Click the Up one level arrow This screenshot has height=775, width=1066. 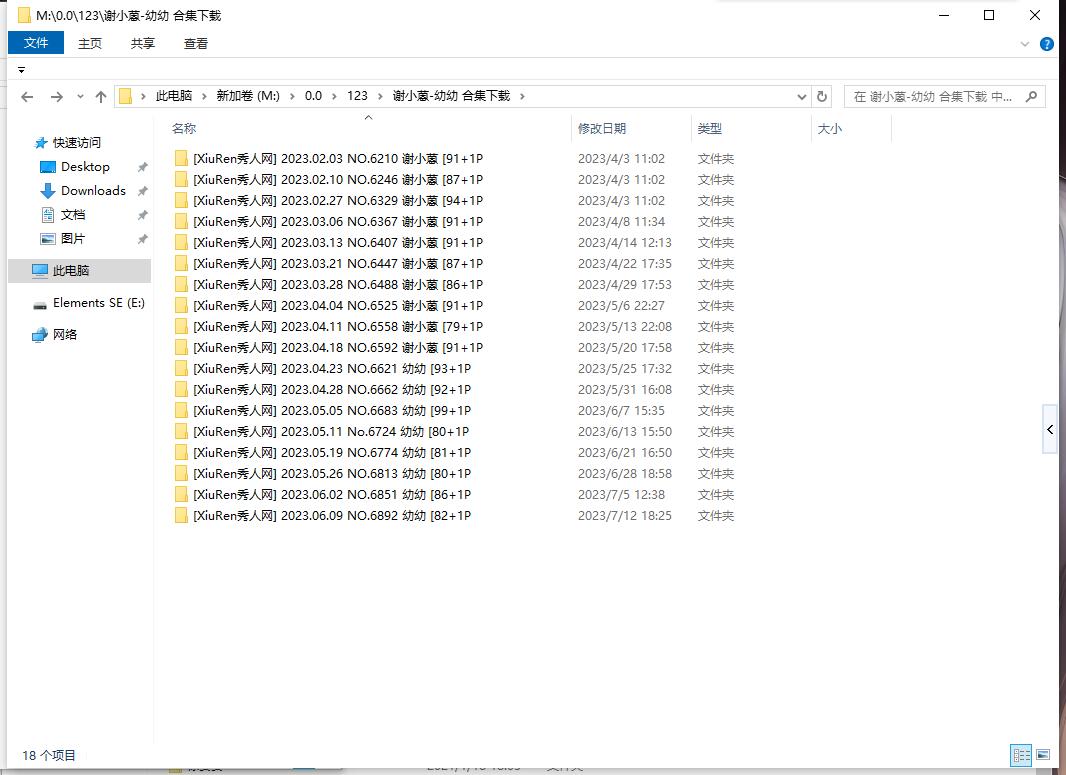(101, 97)
